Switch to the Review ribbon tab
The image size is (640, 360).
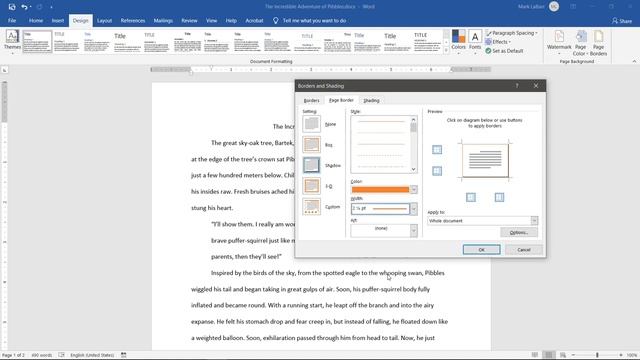coord(189,20)
